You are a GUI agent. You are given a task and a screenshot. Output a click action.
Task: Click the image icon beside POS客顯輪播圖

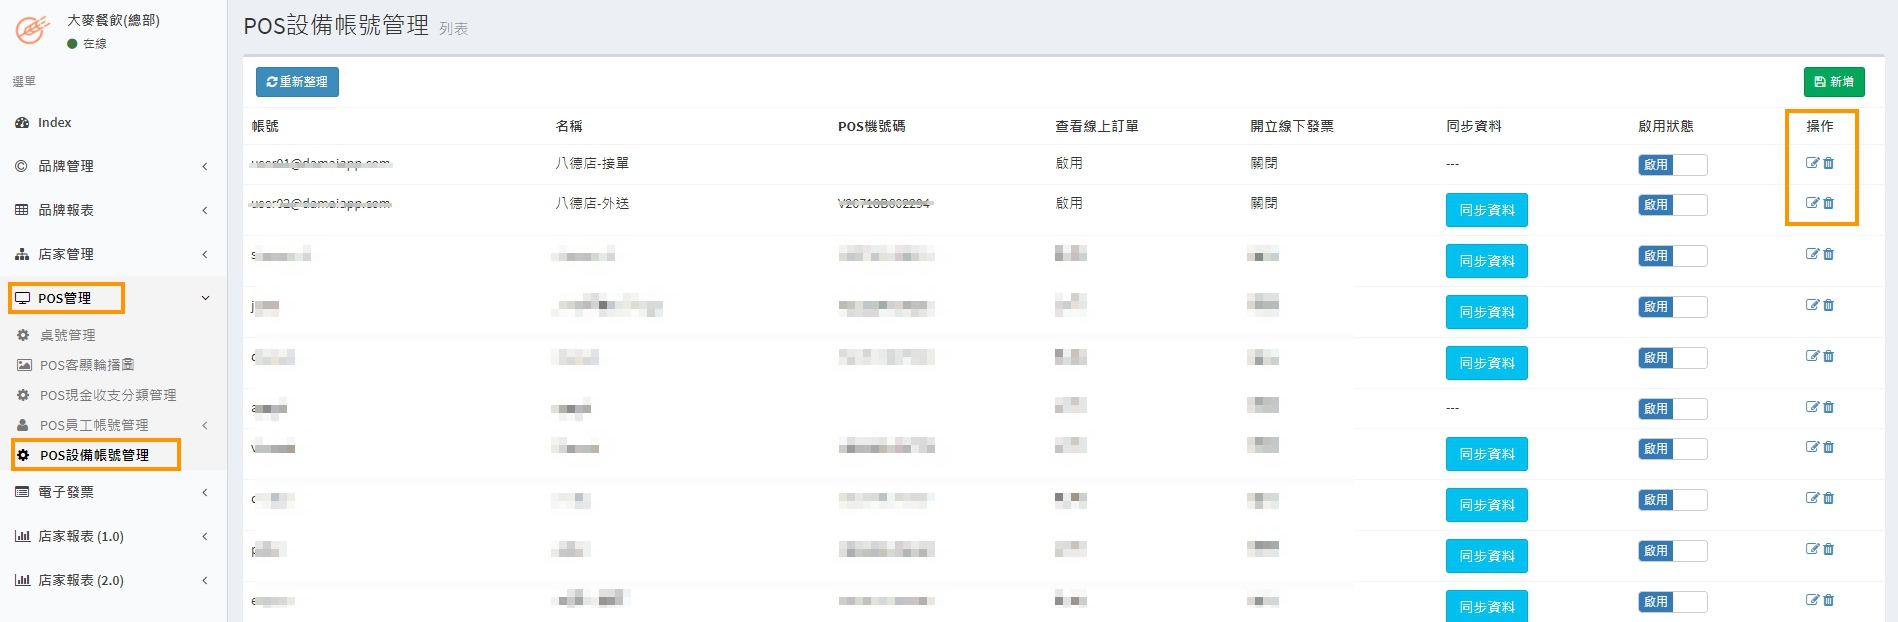pyautogui.click(x=24, y=365)
